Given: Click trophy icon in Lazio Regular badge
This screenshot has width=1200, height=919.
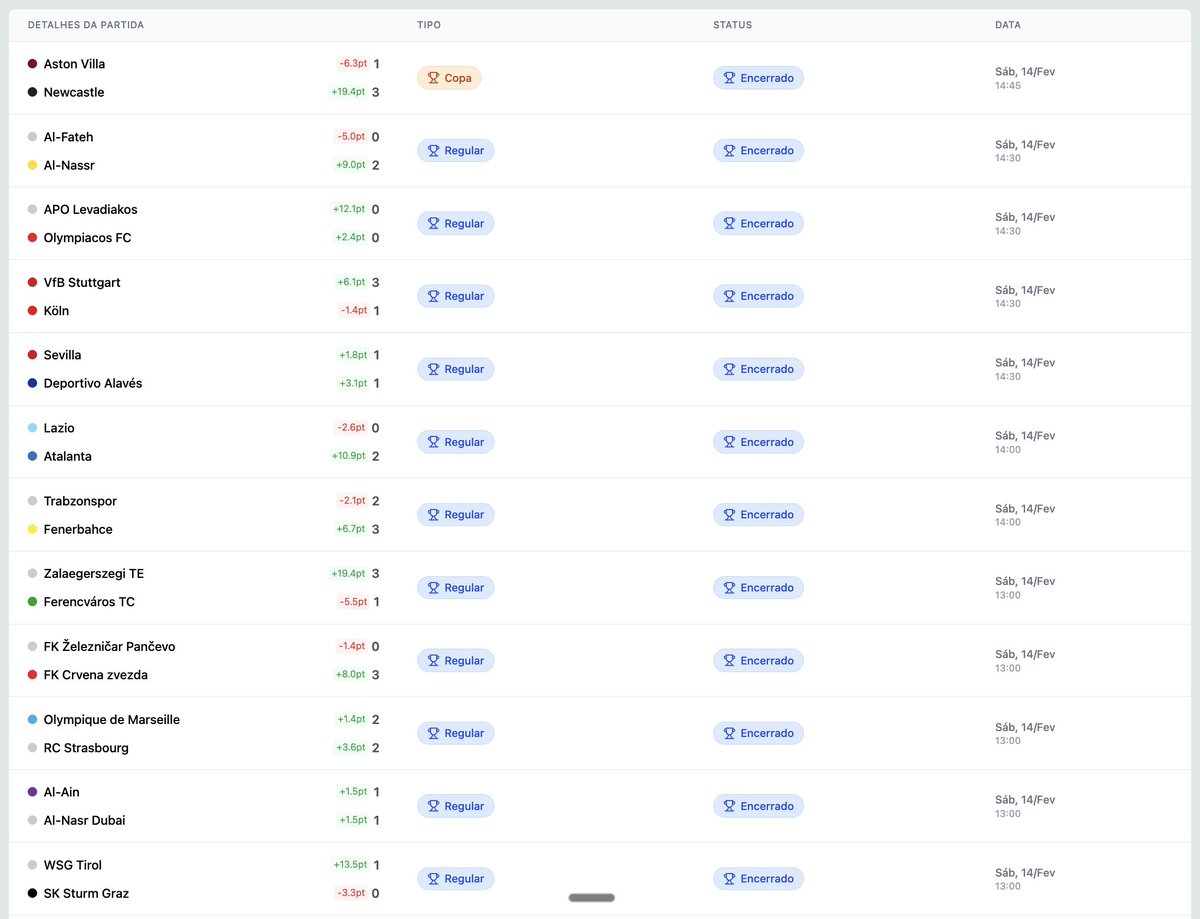Looking at the screenshot, I should click(434, 442).
